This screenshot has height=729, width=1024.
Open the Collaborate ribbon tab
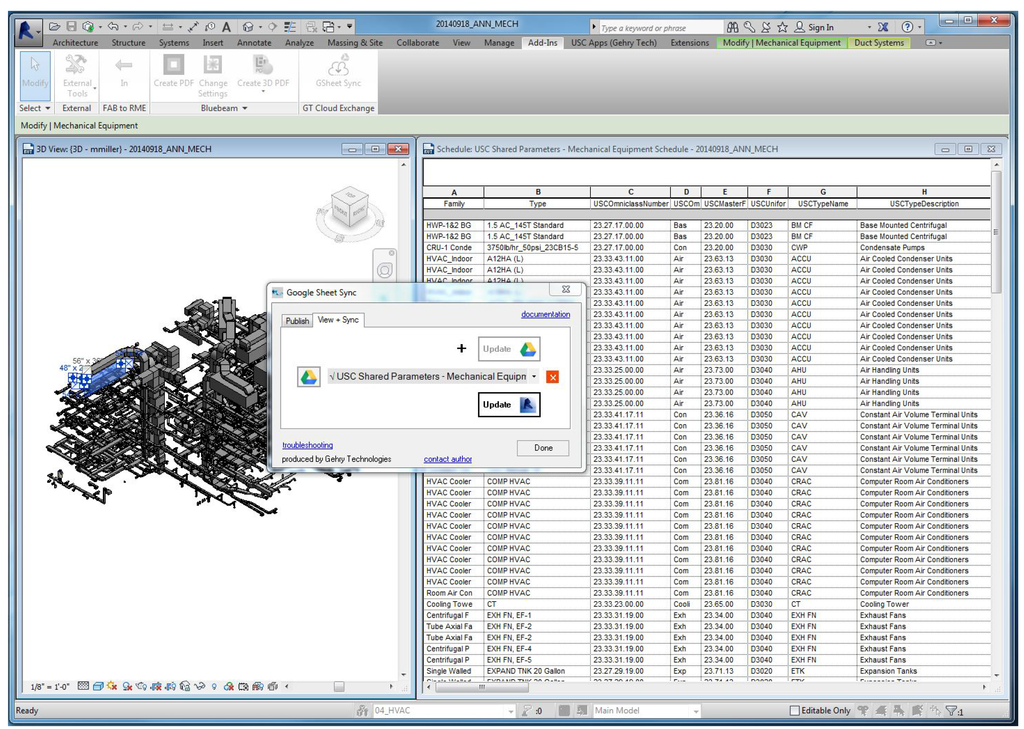(417, 43)
